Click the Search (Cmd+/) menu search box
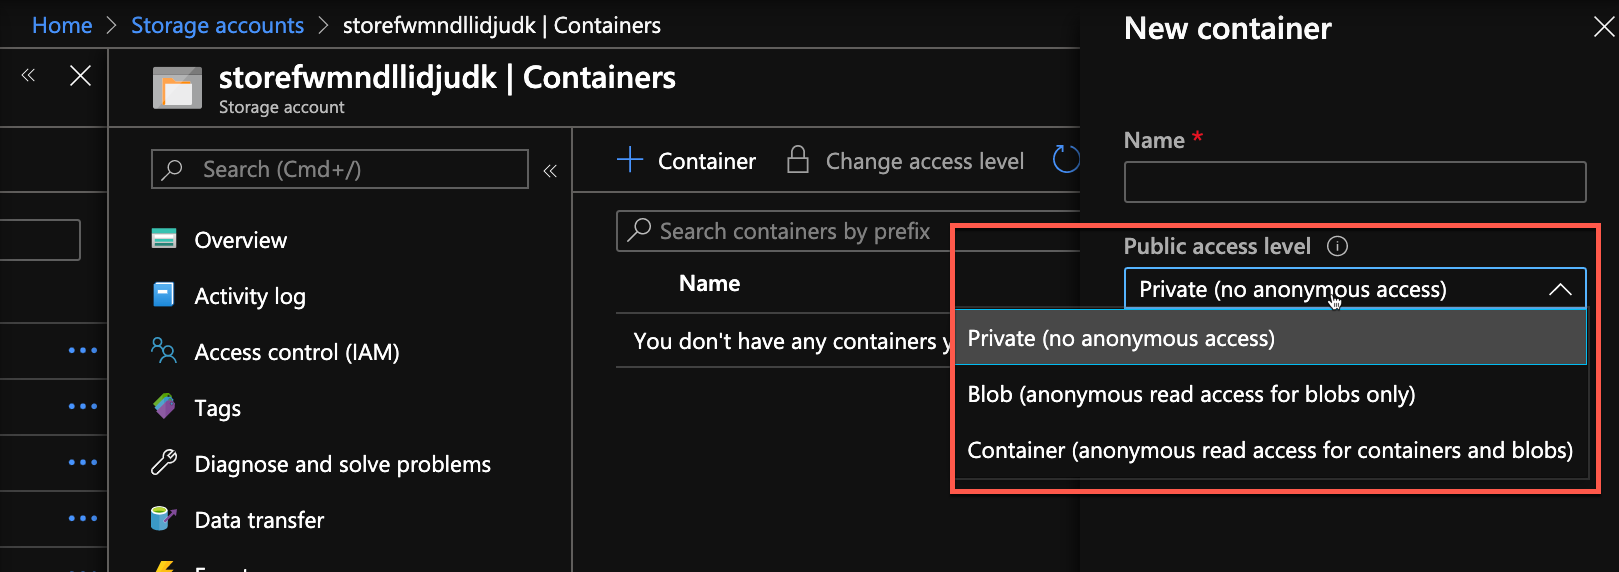Viewport: 1619px width, 572px height. pyautogui.click(x=340, y=170)
